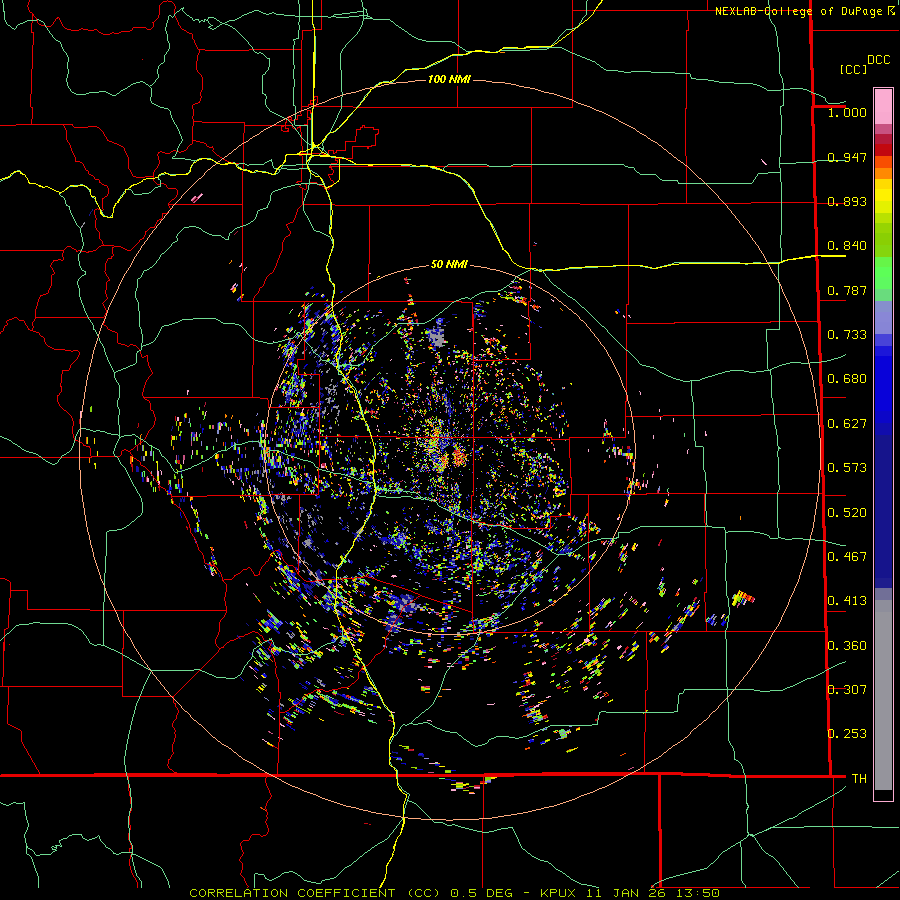Click the 0.360 scale value
The width and height of the screenshot is (900, 900).
(847, 646)
